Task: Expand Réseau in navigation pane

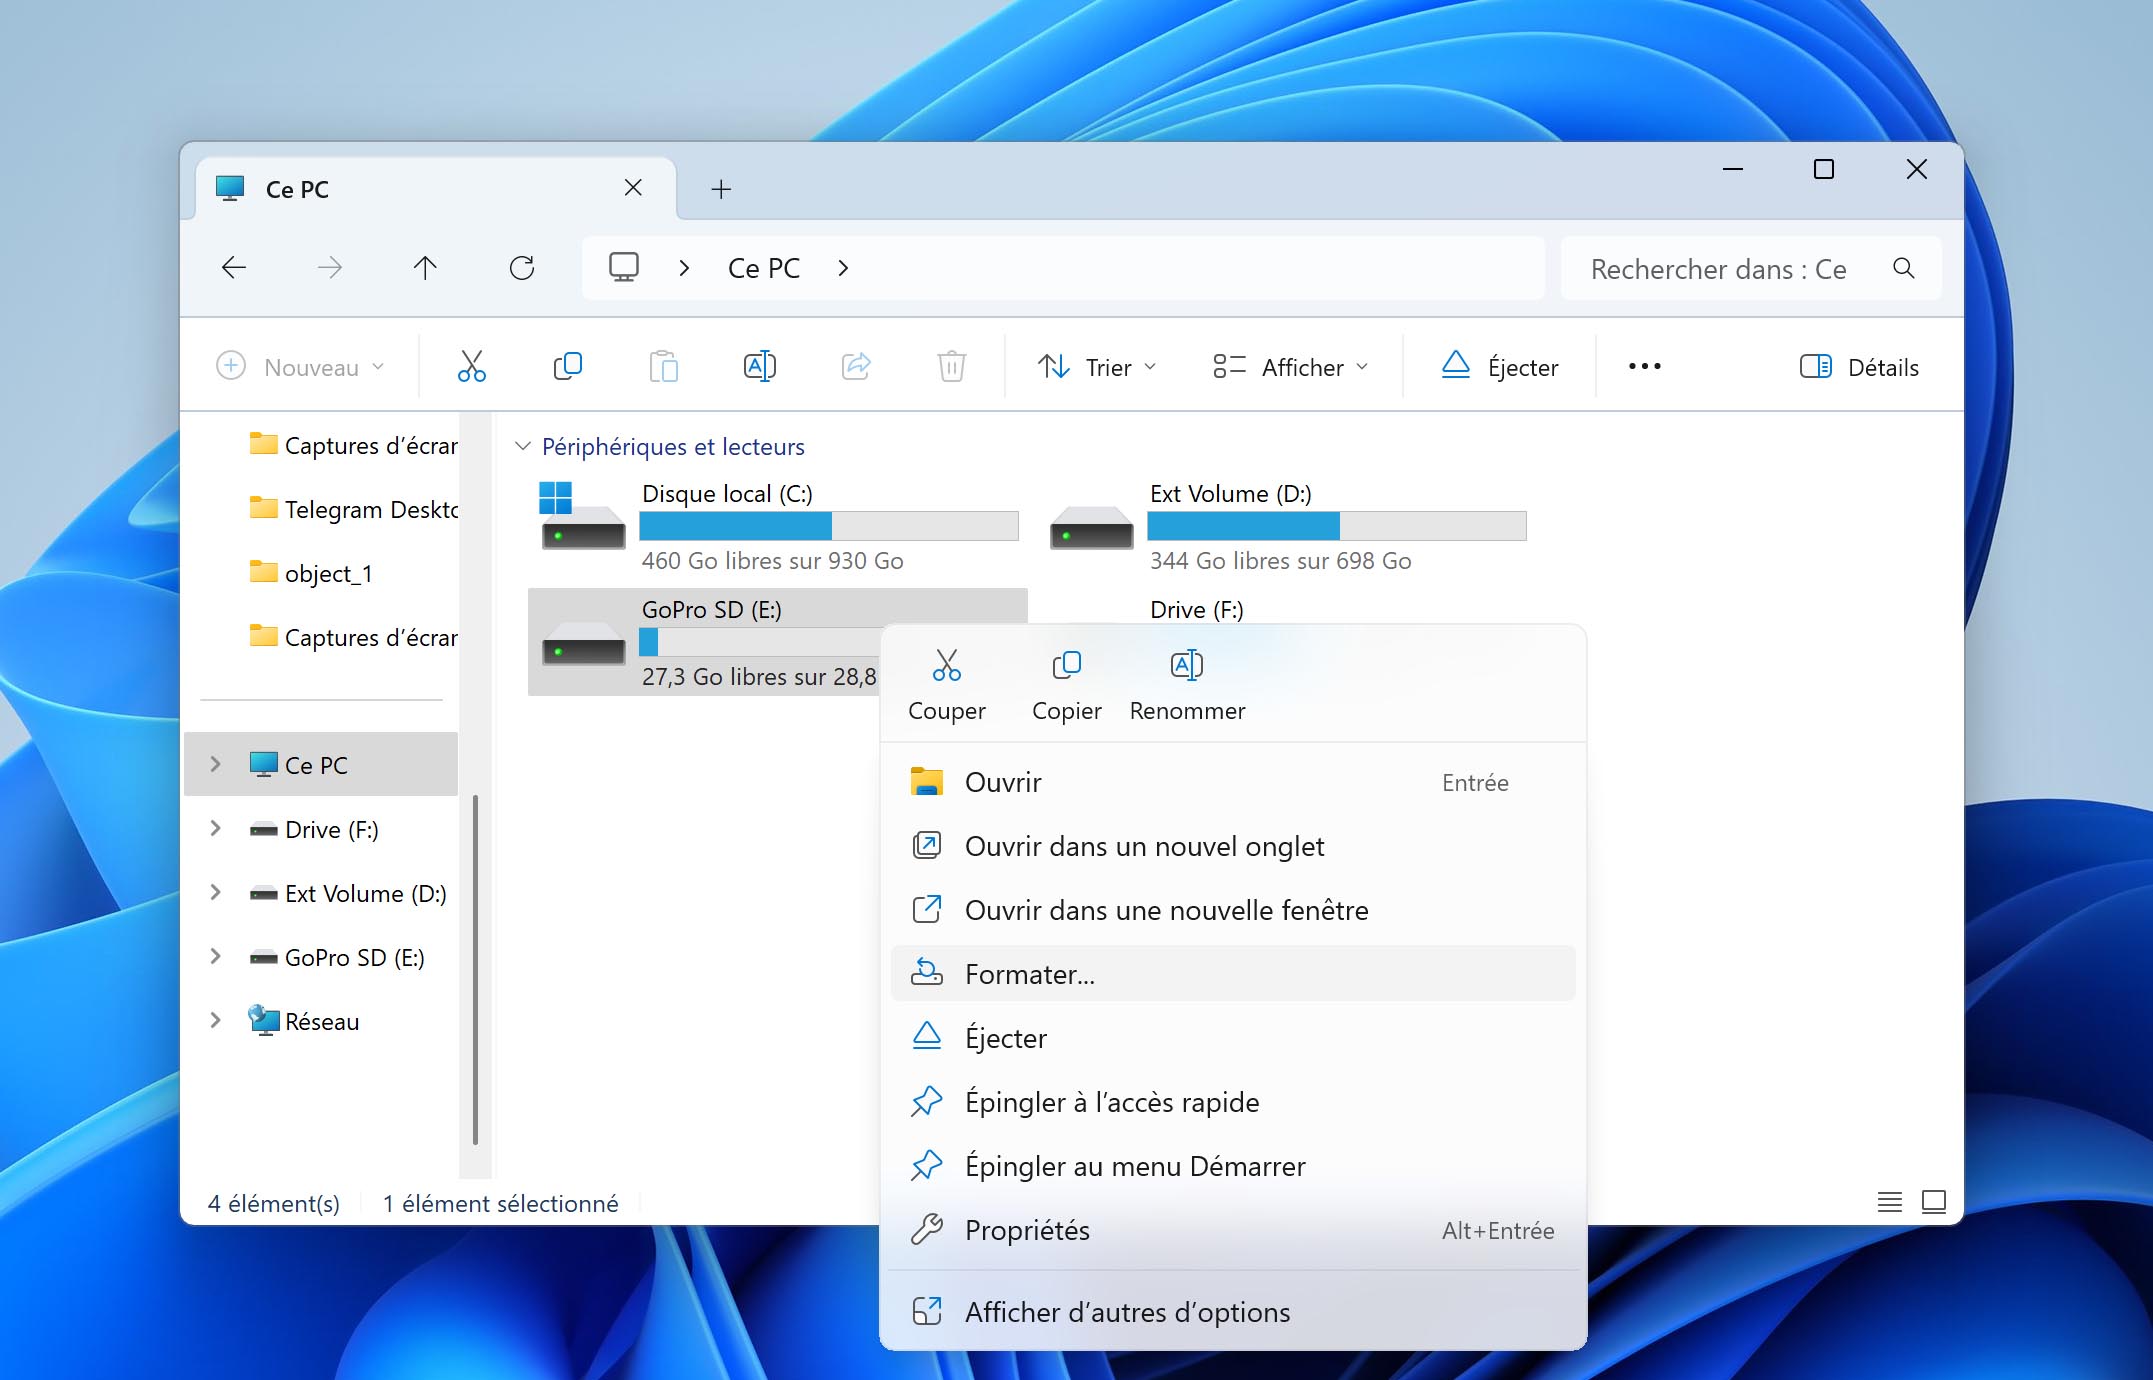Action: pyautogui.click(x=215, y=1020)
